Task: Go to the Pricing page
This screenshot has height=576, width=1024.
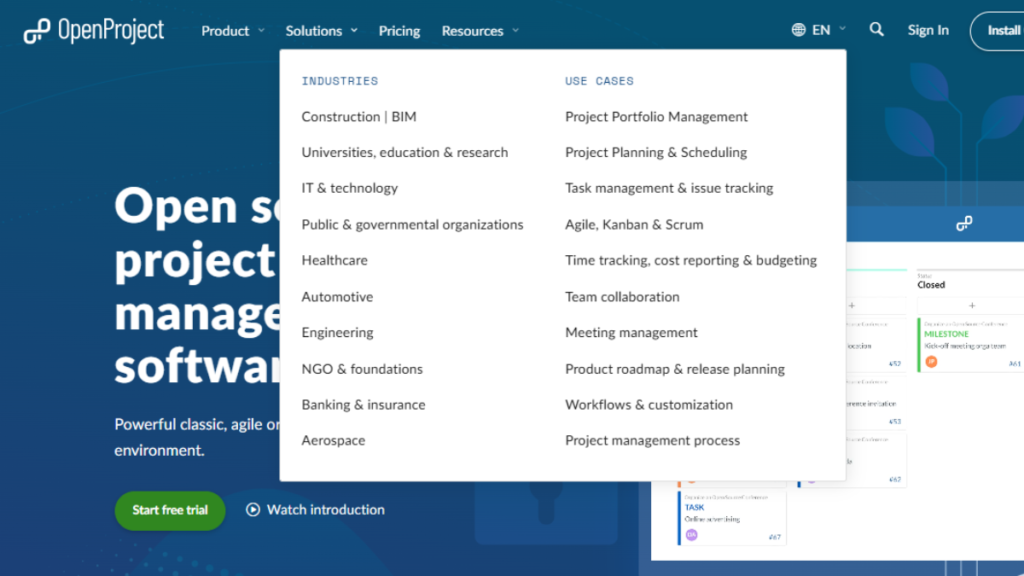Action: [399, 31]
